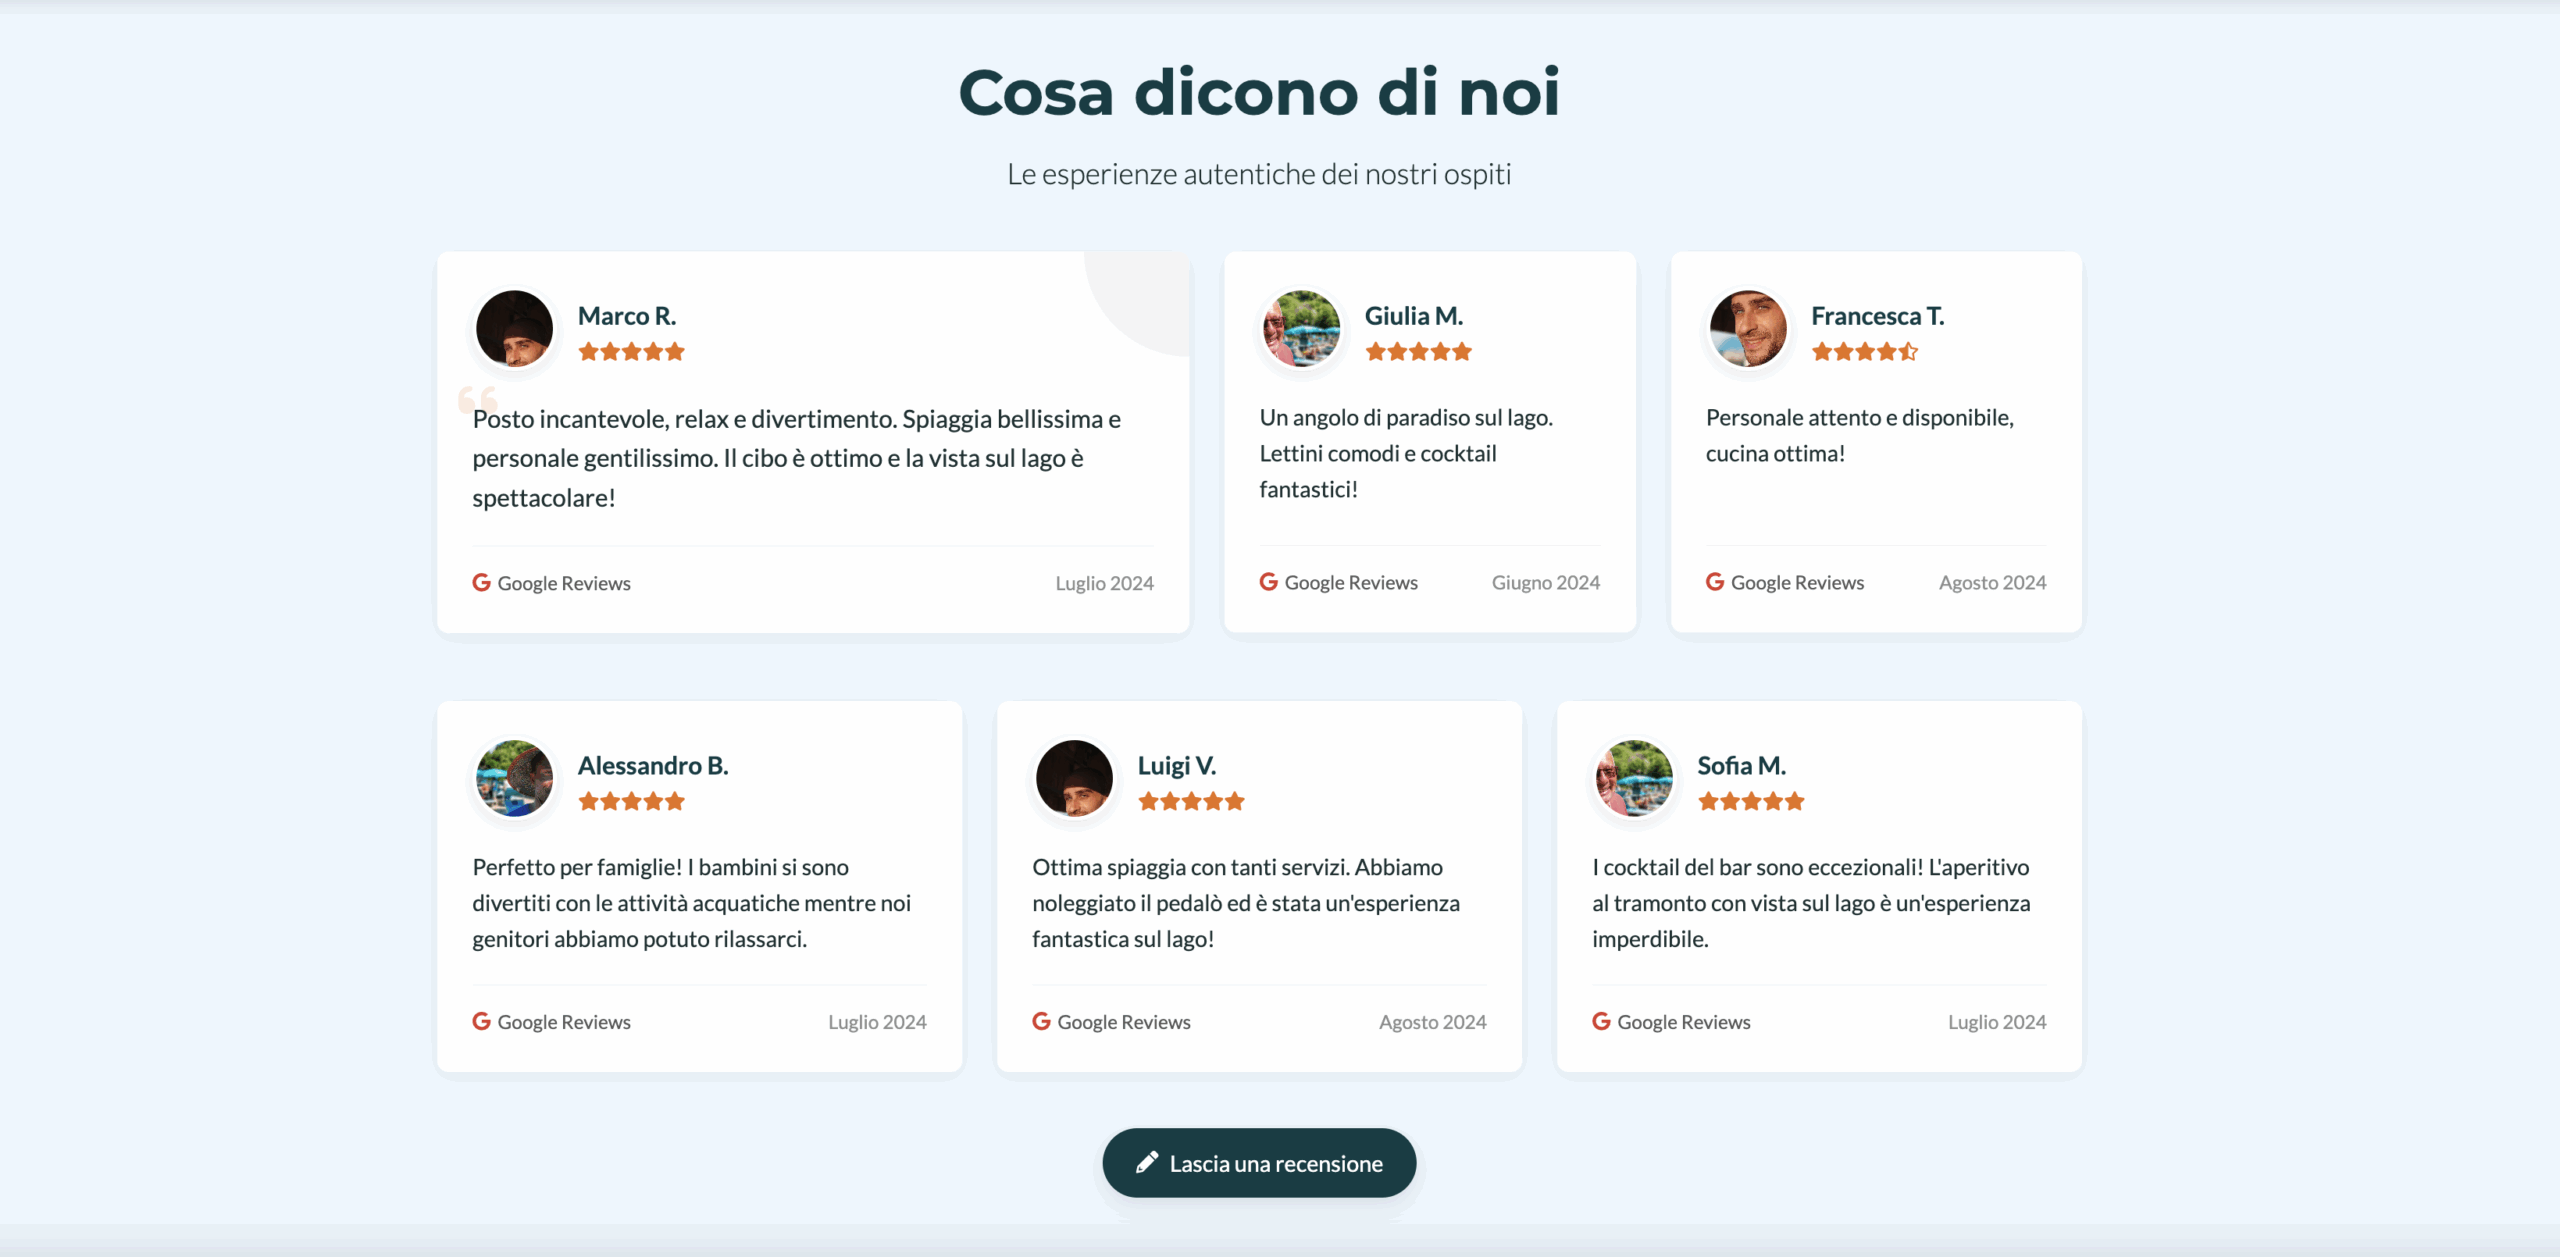
Task: Click Google G icon in Luigi V. card
Action: tap(1041, 1021)
